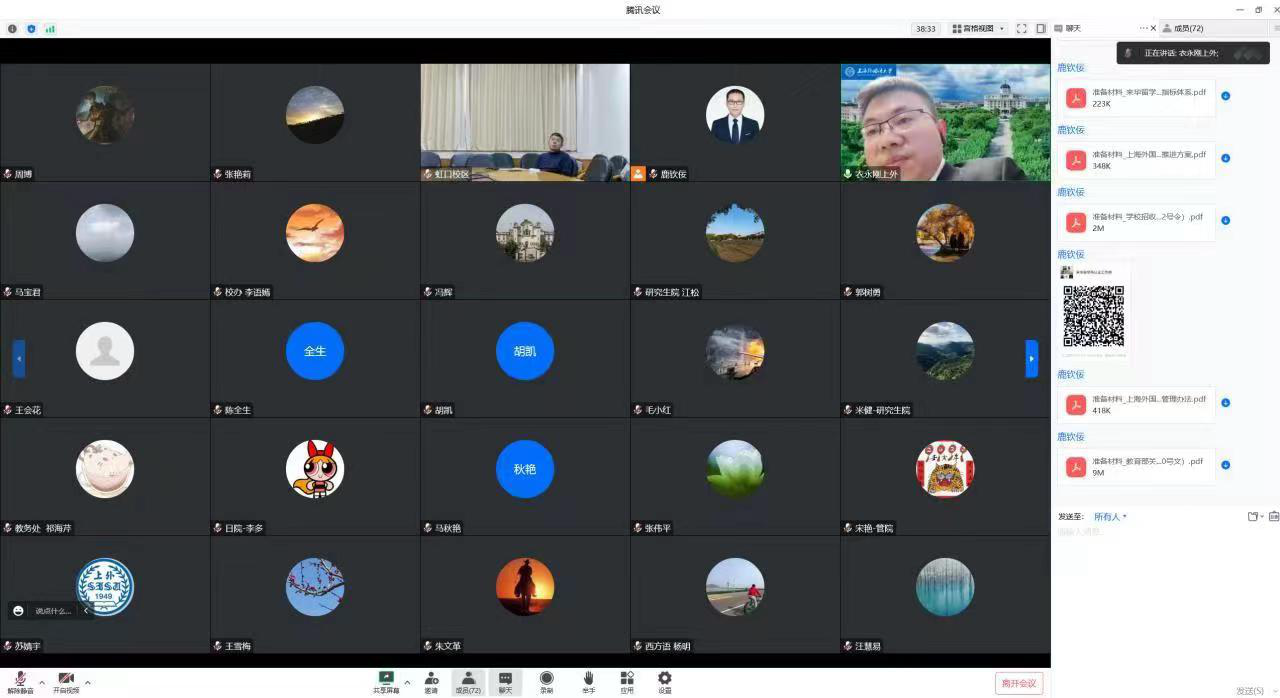This screenshot has width=1280, height=698.
Task: Download the 教育部关...0号文 PDF file
Action: click(x=1225, y=465)
